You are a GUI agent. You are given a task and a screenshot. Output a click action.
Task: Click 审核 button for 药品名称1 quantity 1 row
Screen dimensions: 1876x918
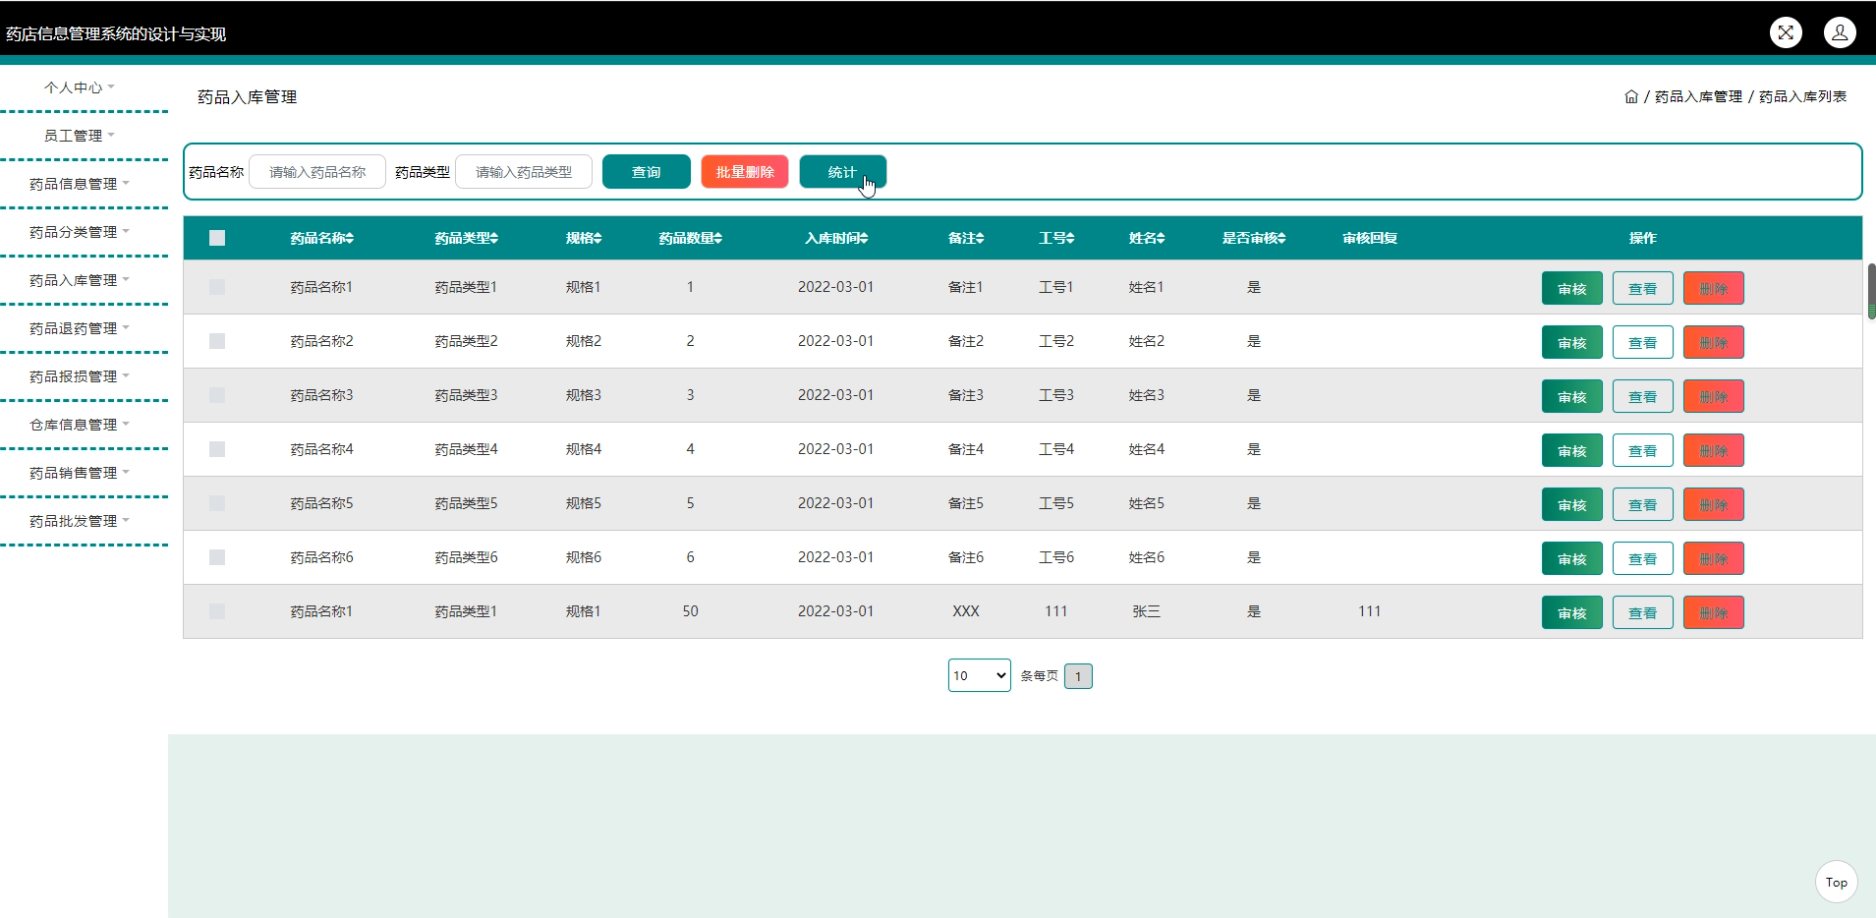pos(1572,288)
